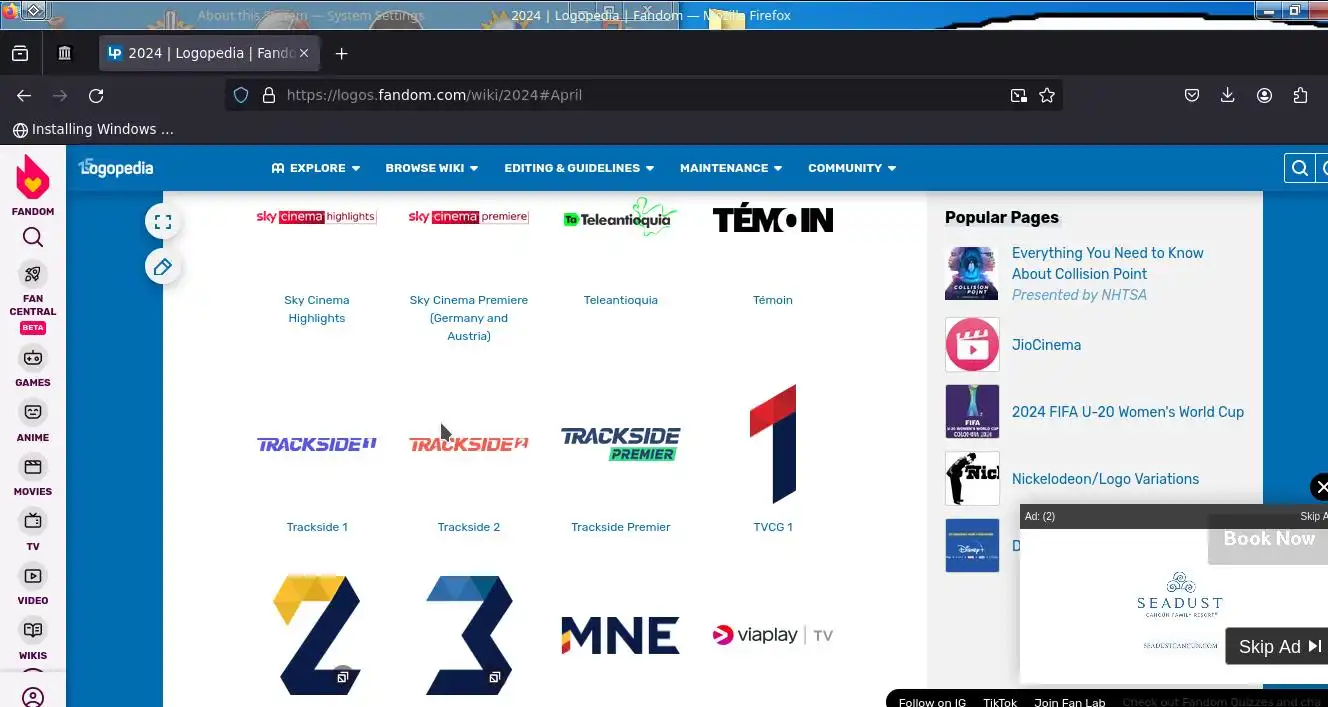The image size is (1328, 707).
Task: Click wiki search icon in header
Action: [1299, 168]
